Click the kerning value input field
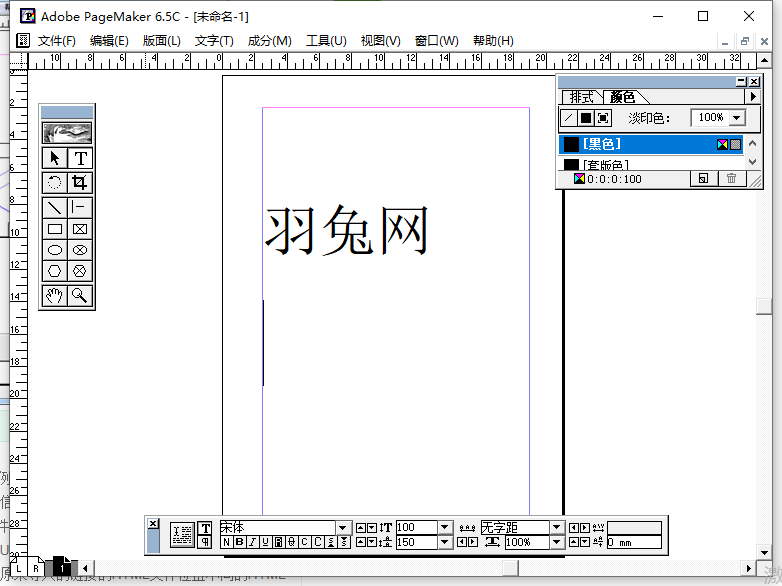The height and width of the screenshot is (586, 782). coord(634,528)
